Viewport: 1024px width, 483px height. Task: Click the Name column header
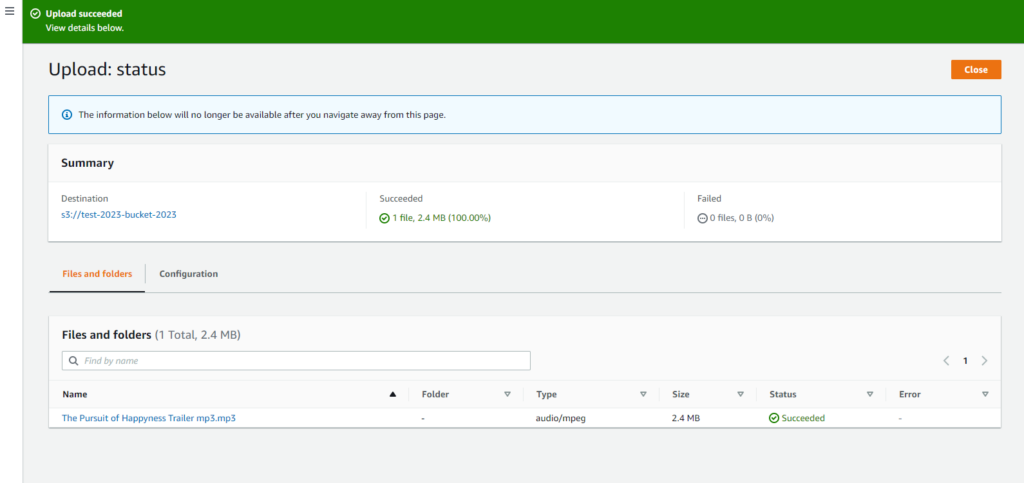pyautogui.click(x=75, y=394)
